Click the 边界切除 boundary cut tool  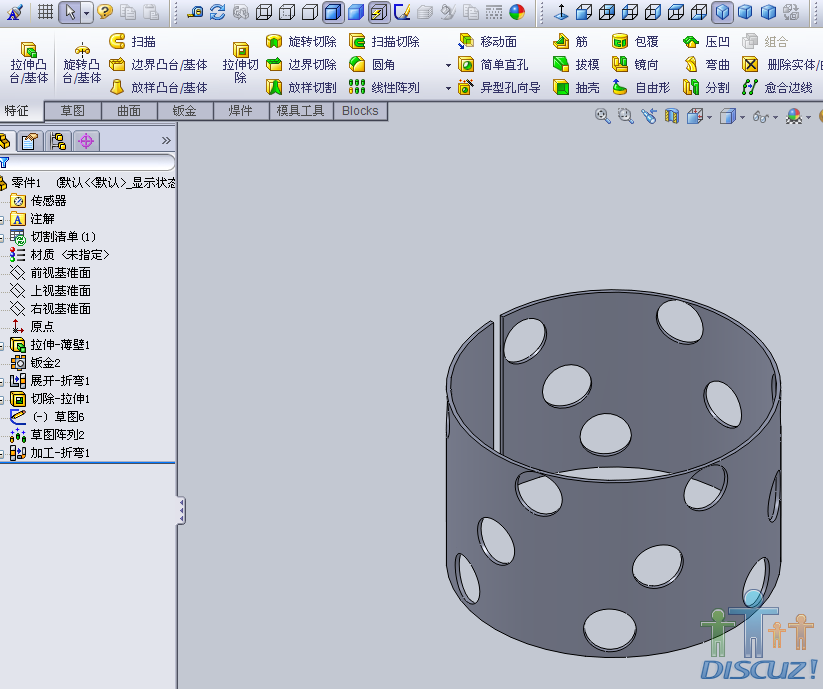pyautogui.click(x=301, y=65)
